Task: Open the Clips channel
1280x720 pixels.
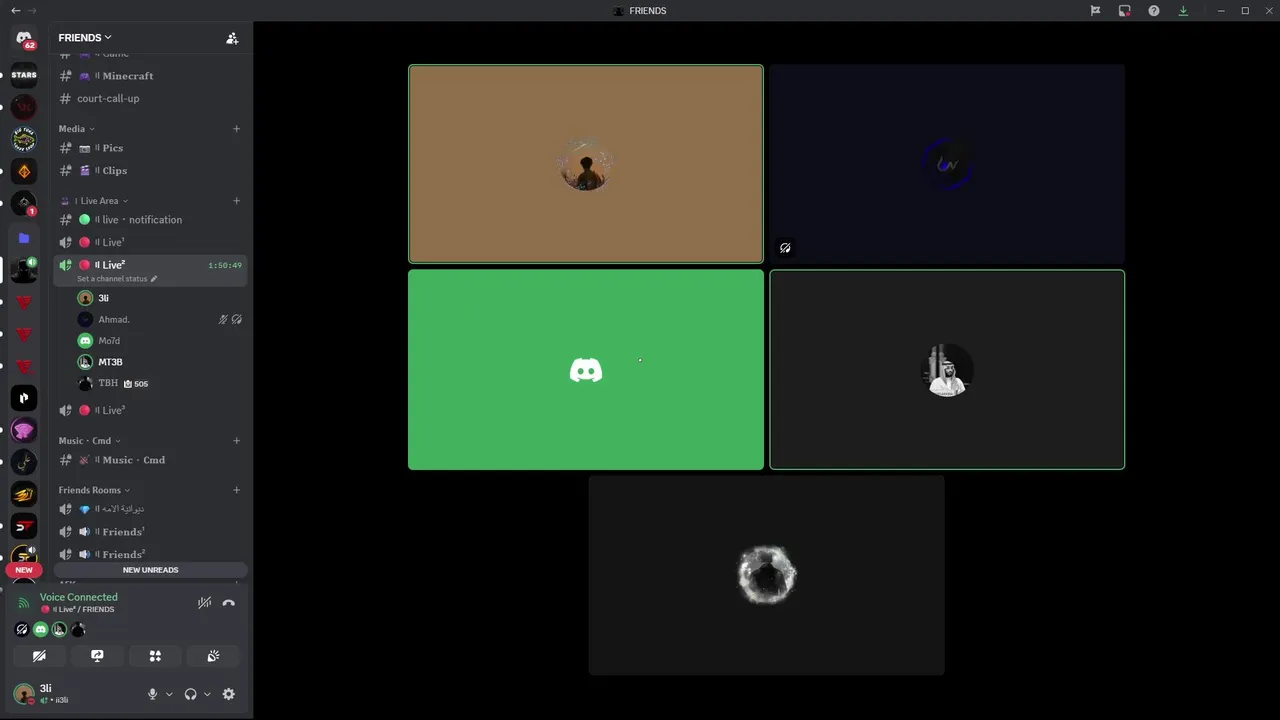Action: (150, 171)
